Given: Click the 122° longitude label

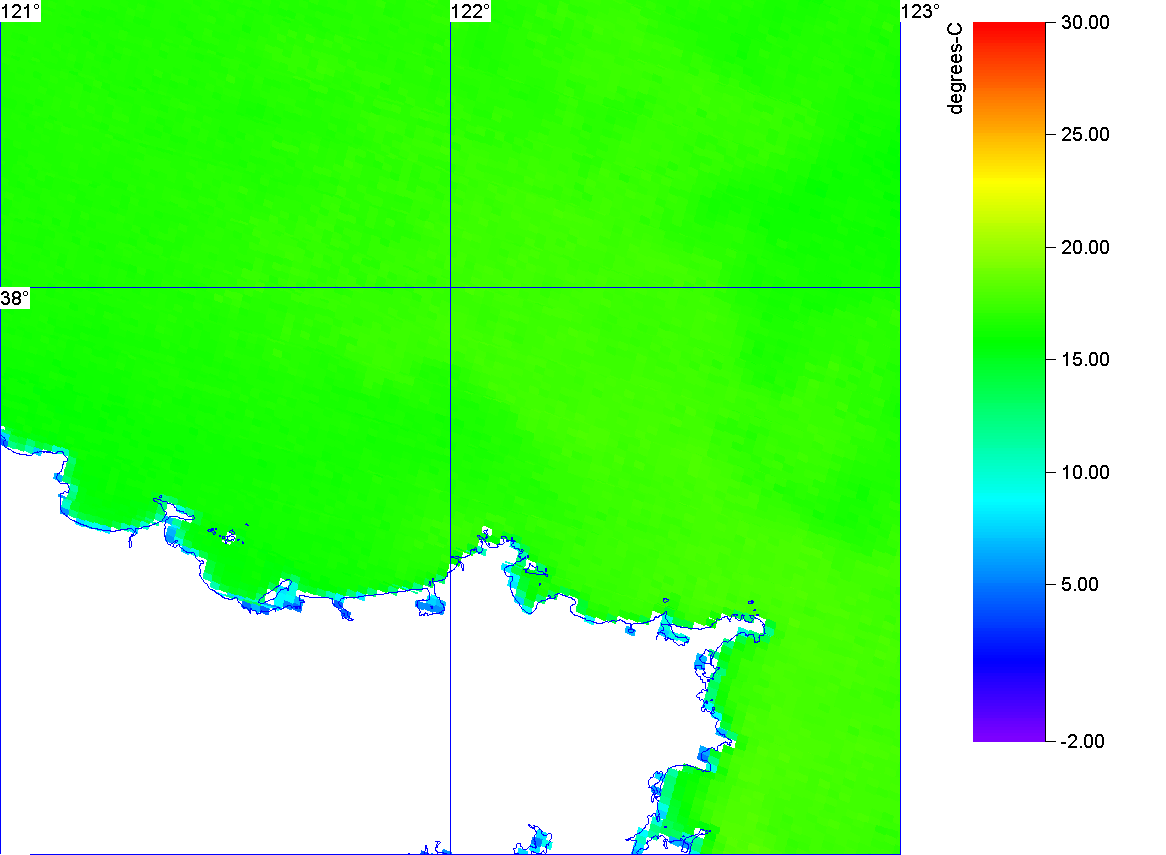Looking at the screenshot, I should tap(471, 11).
